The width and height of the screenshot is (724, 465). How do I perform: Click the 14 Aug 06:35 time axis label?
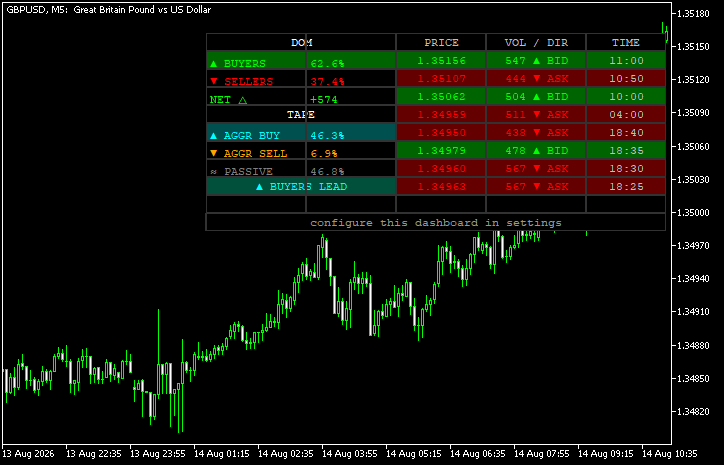[x=478, y=454]
